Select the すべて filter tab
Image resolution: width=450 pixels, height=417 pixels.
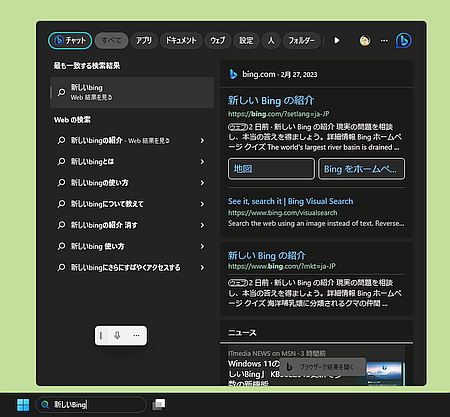point(111,41)
